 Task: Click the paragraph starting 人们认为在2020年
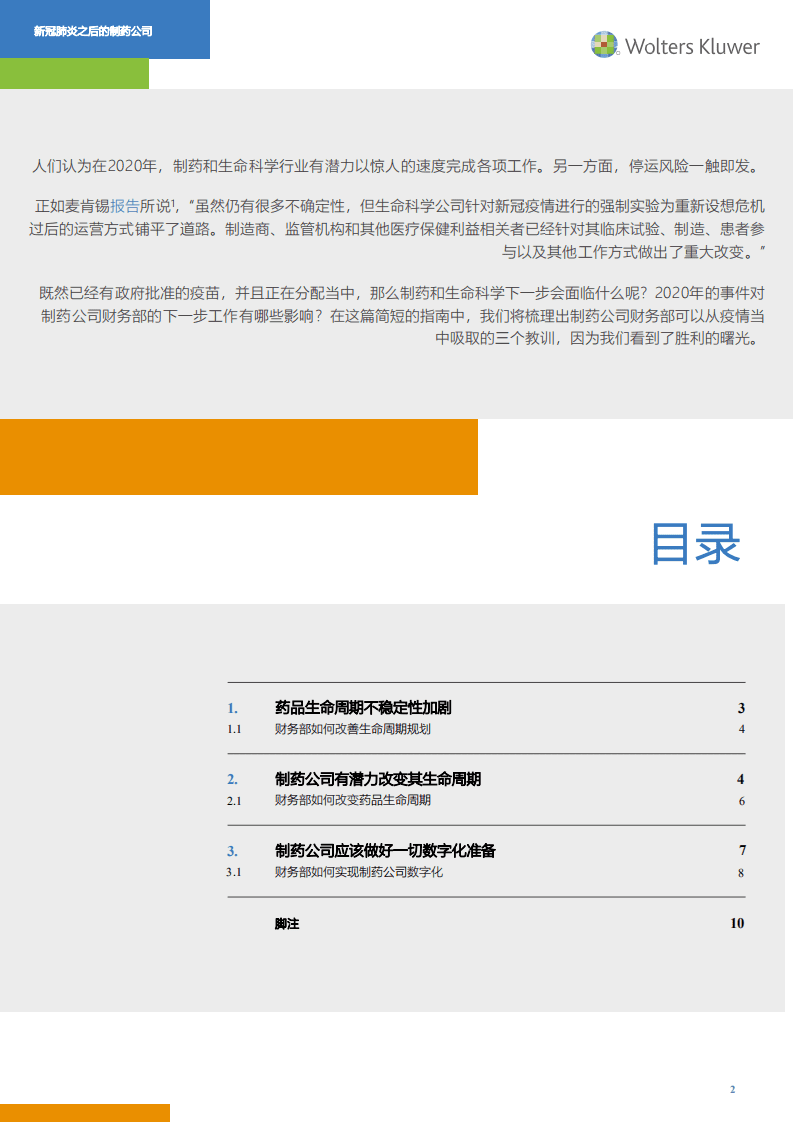(396, 166)
